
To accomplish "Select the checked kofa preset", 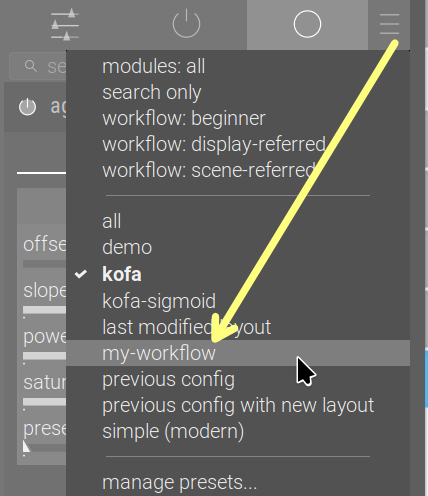I will (122, 275).
